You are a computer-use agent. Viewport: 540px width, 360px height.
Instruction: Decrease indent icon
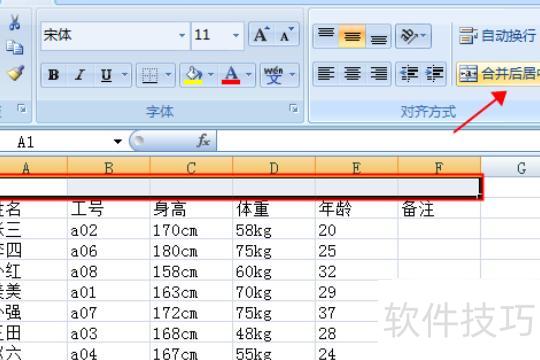click(408, 73)
